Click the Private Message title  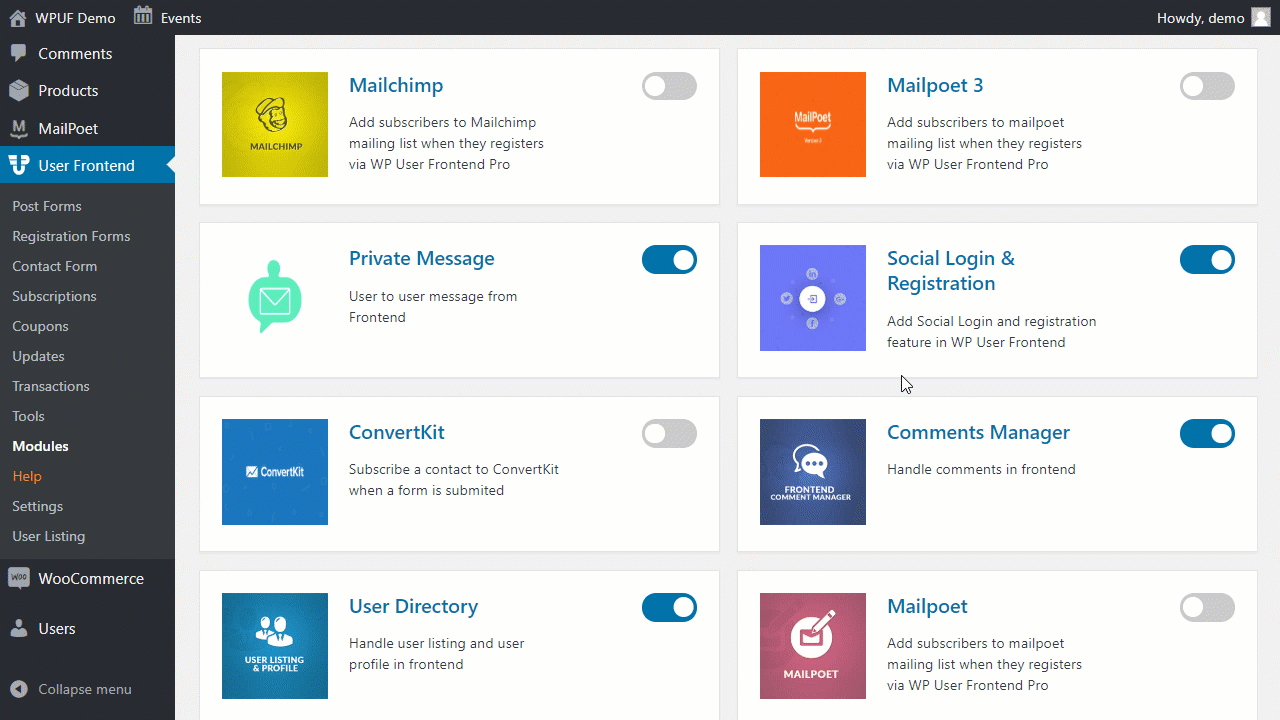pos(422,259)
